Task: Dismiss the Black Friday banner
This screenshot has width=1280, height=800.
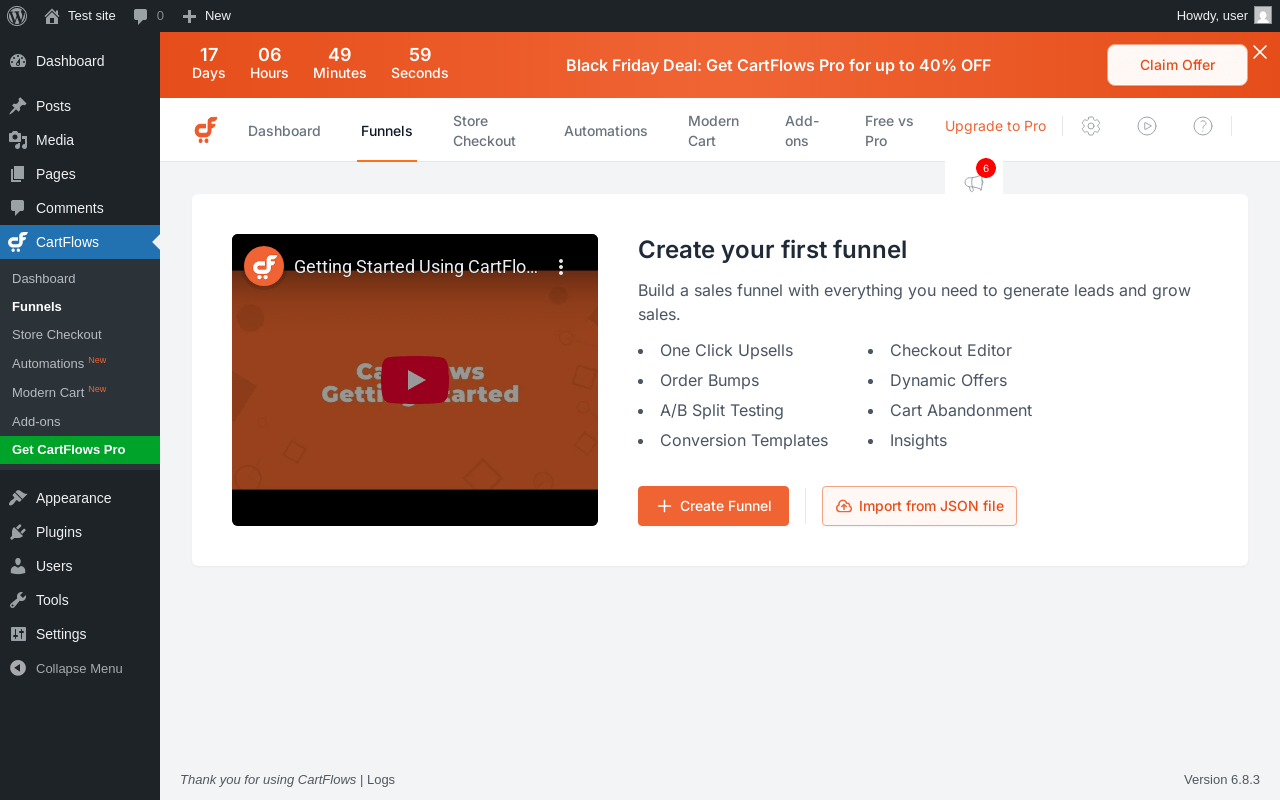Action: click(x=1260, y=52)
